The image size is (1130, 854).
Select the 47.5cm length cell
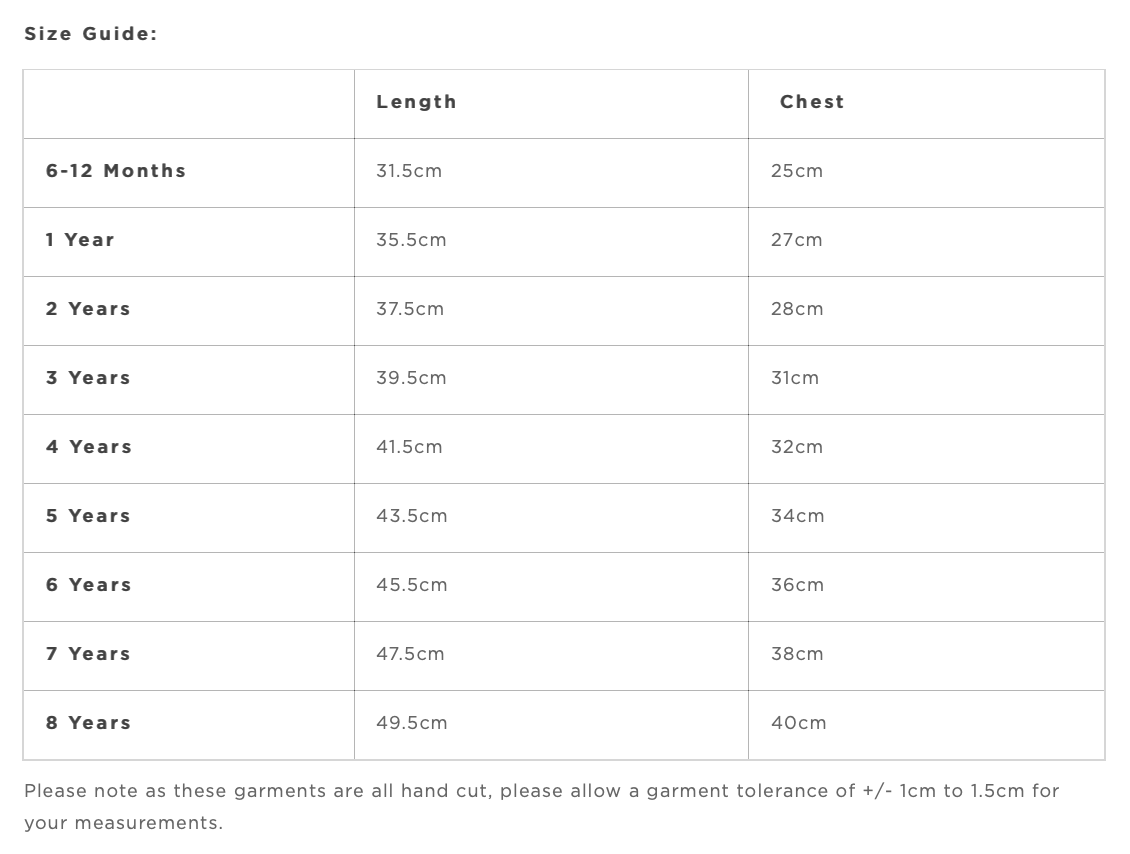click(x=410, y=654)
